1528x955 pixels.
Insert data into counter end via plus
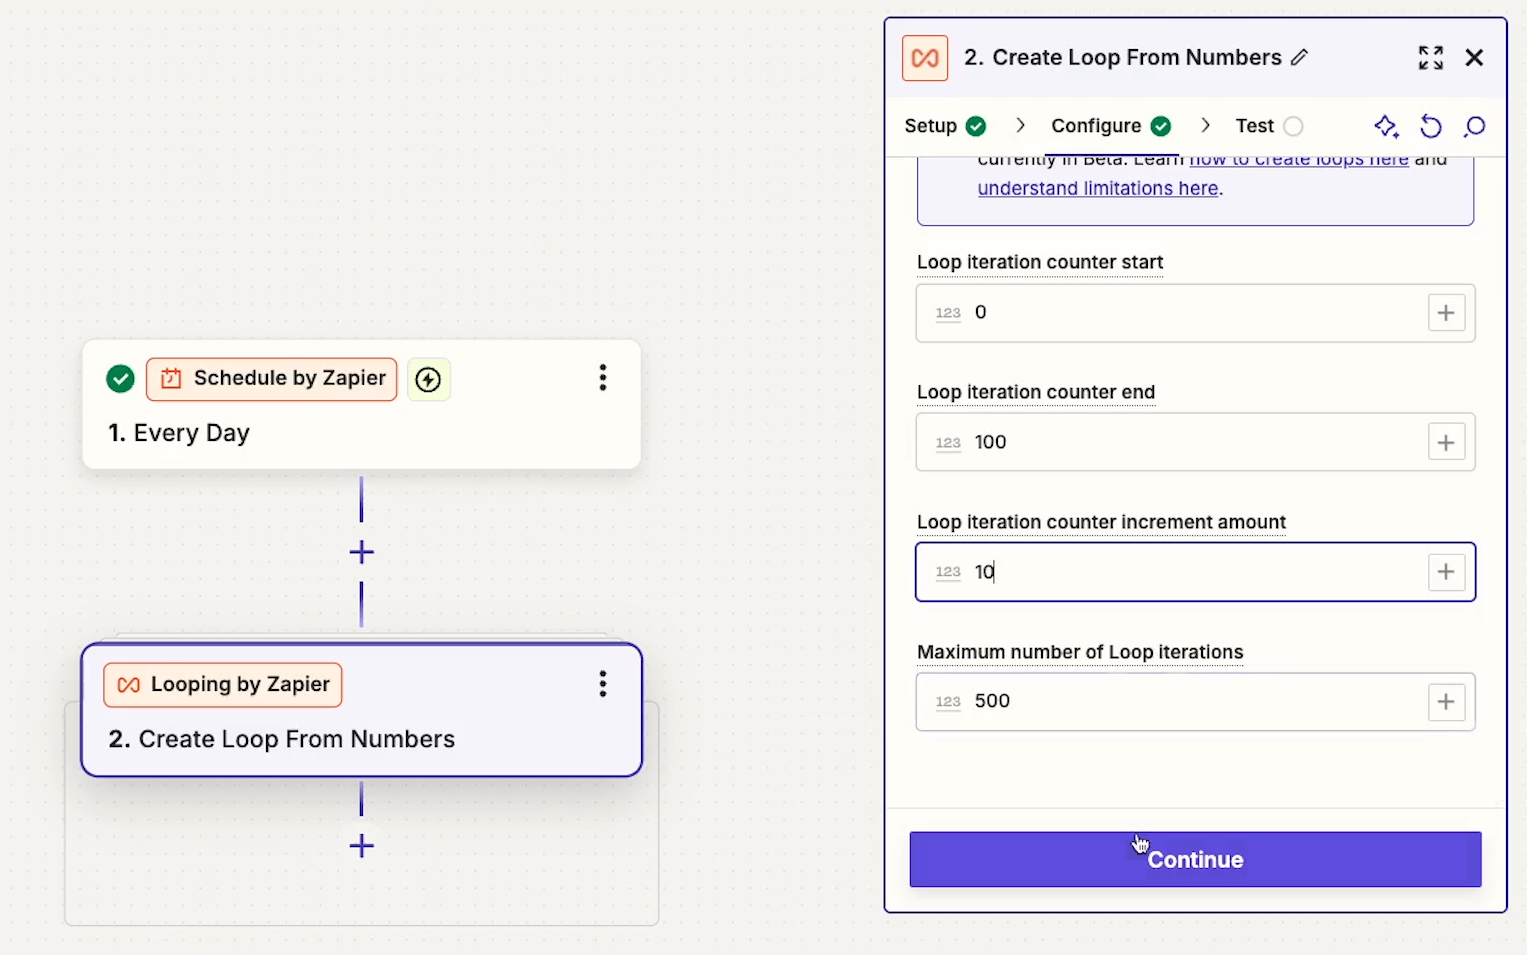coord(1446,442)
